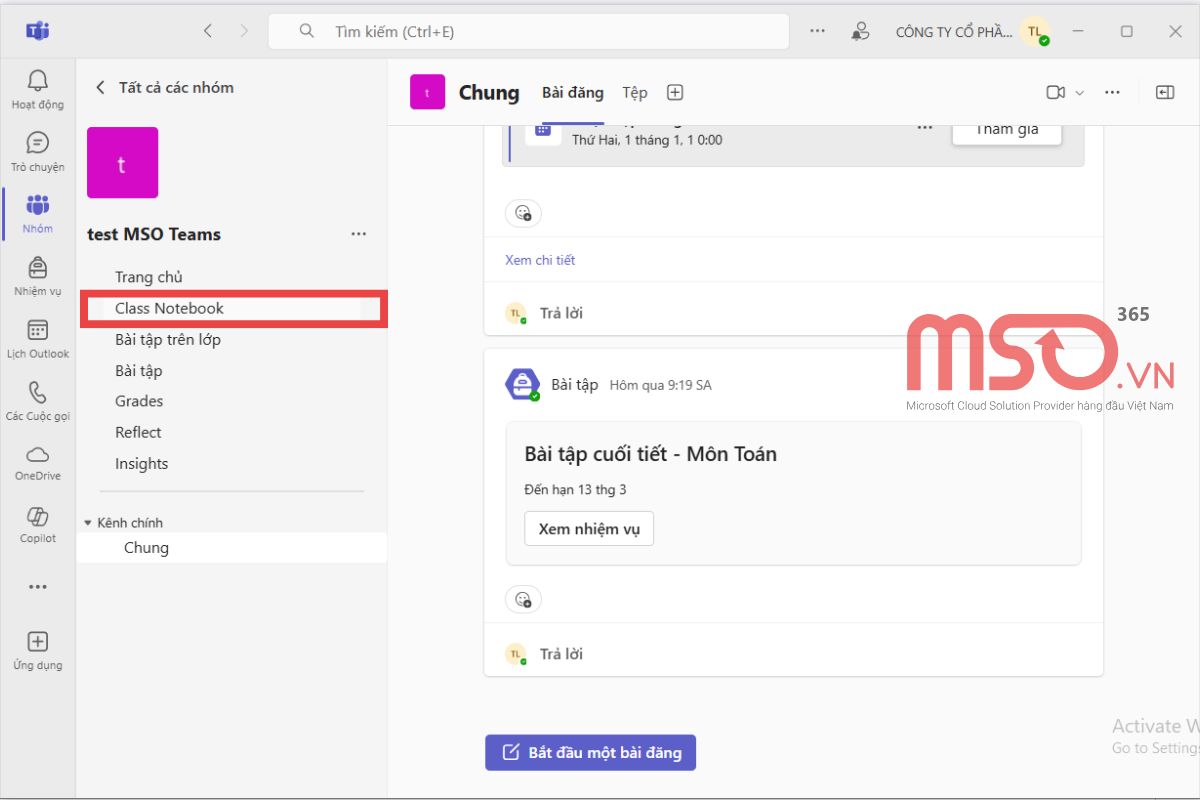Image resolution: width=1200 pixels, height=800 pixels.
Task: Click Bài tập cuối tiết - Môn Toán title
Action: click(x=650, y=453)
